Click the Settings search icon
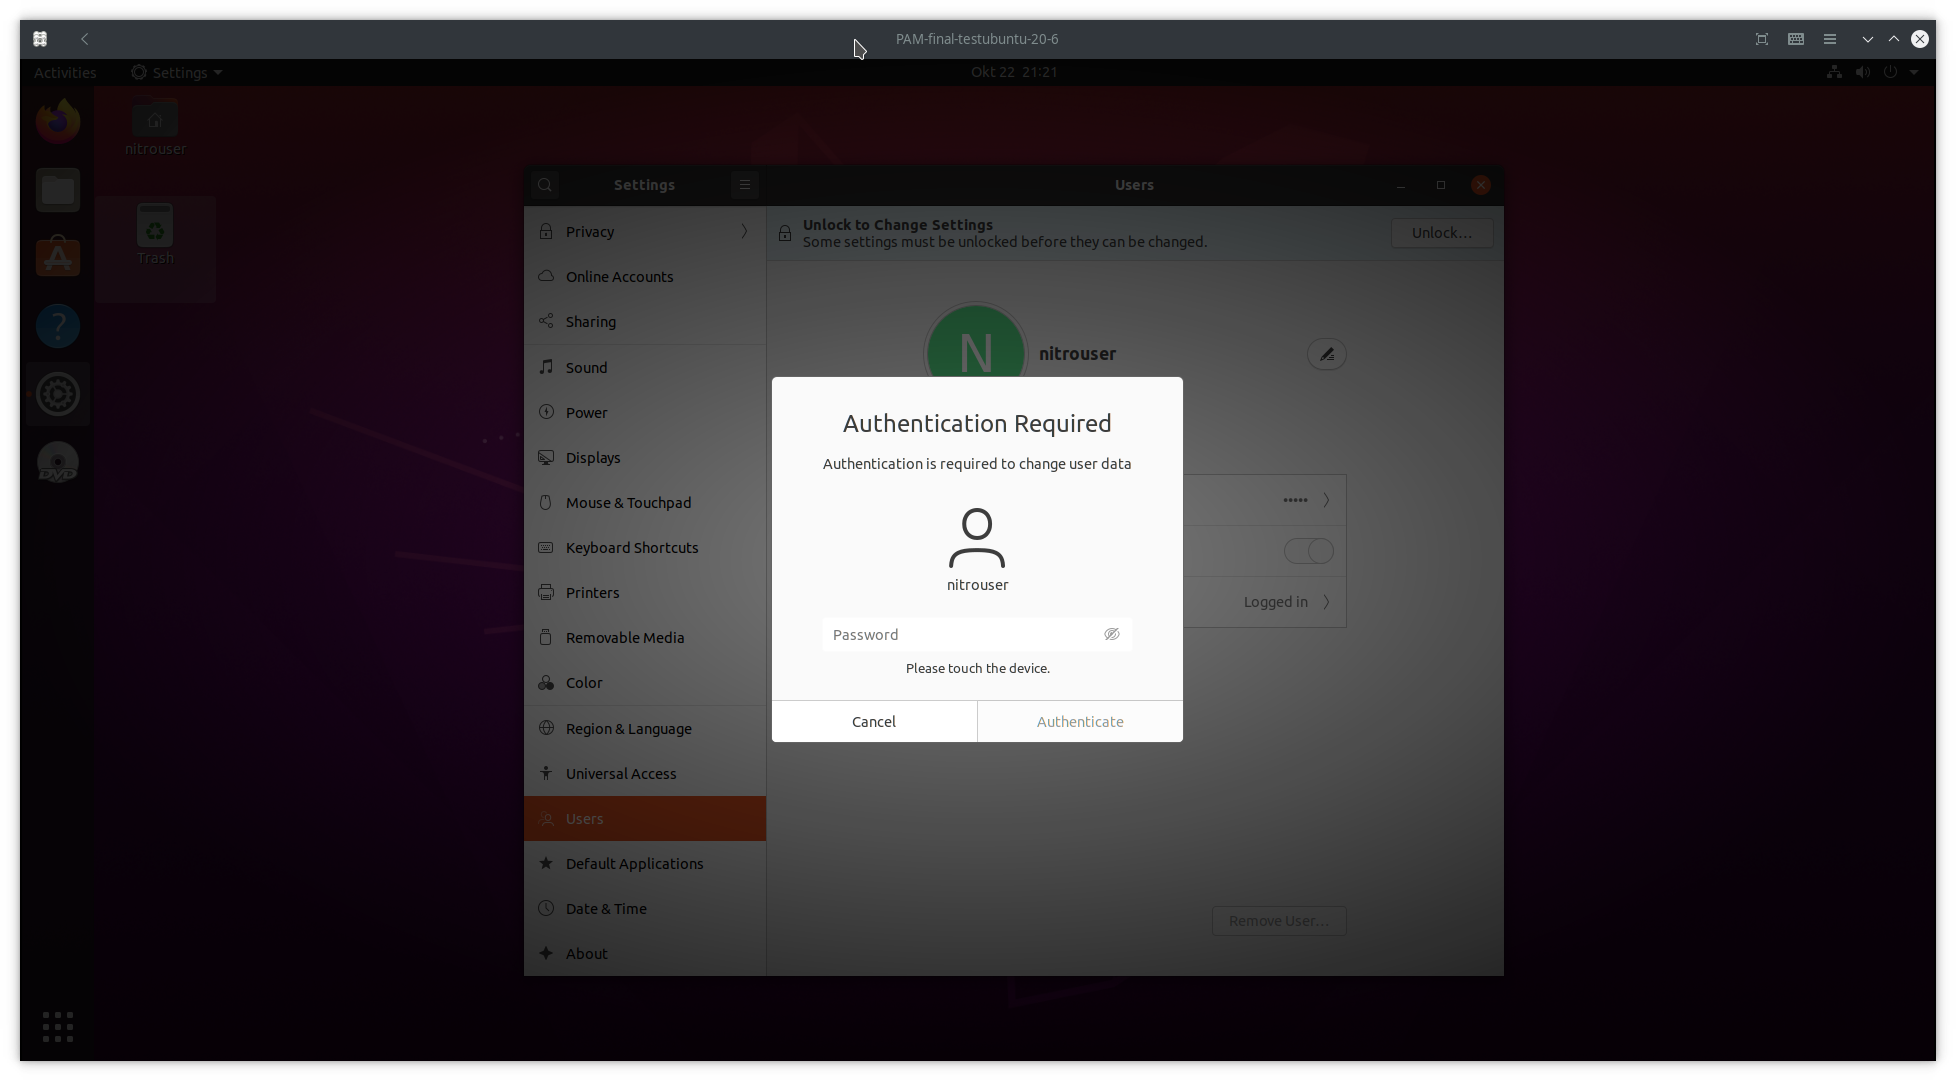 point(545,185)
